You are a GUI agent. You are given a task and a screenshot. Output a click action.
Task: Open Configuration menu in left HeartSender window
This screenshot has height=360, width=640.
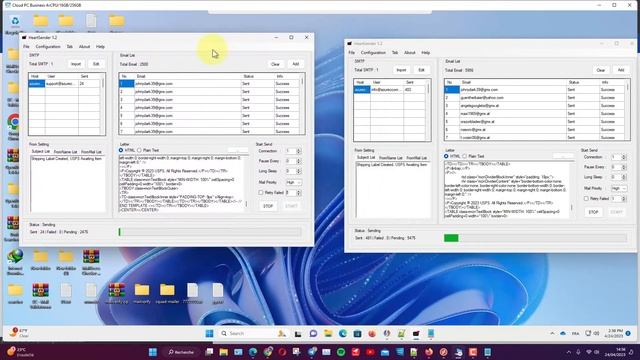click(48, 47)
